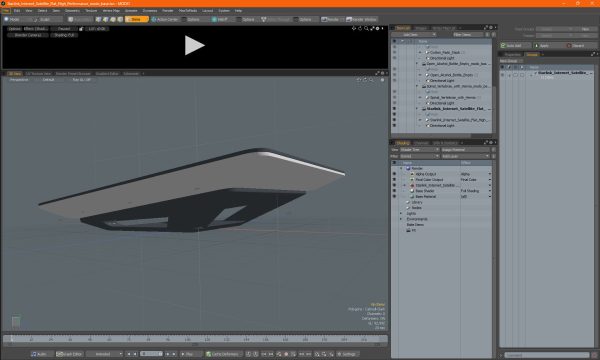Screen dimensions: 600x360
Task: Open the Texture menu
Action: (x=91, y=11)
